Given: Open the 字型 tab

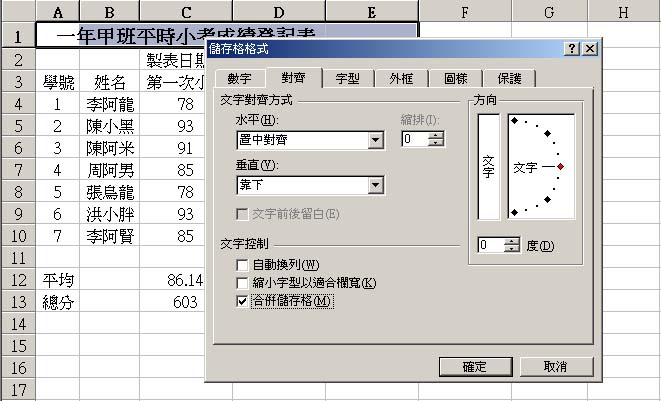Looking at the screenshot, I should (348, 78).
